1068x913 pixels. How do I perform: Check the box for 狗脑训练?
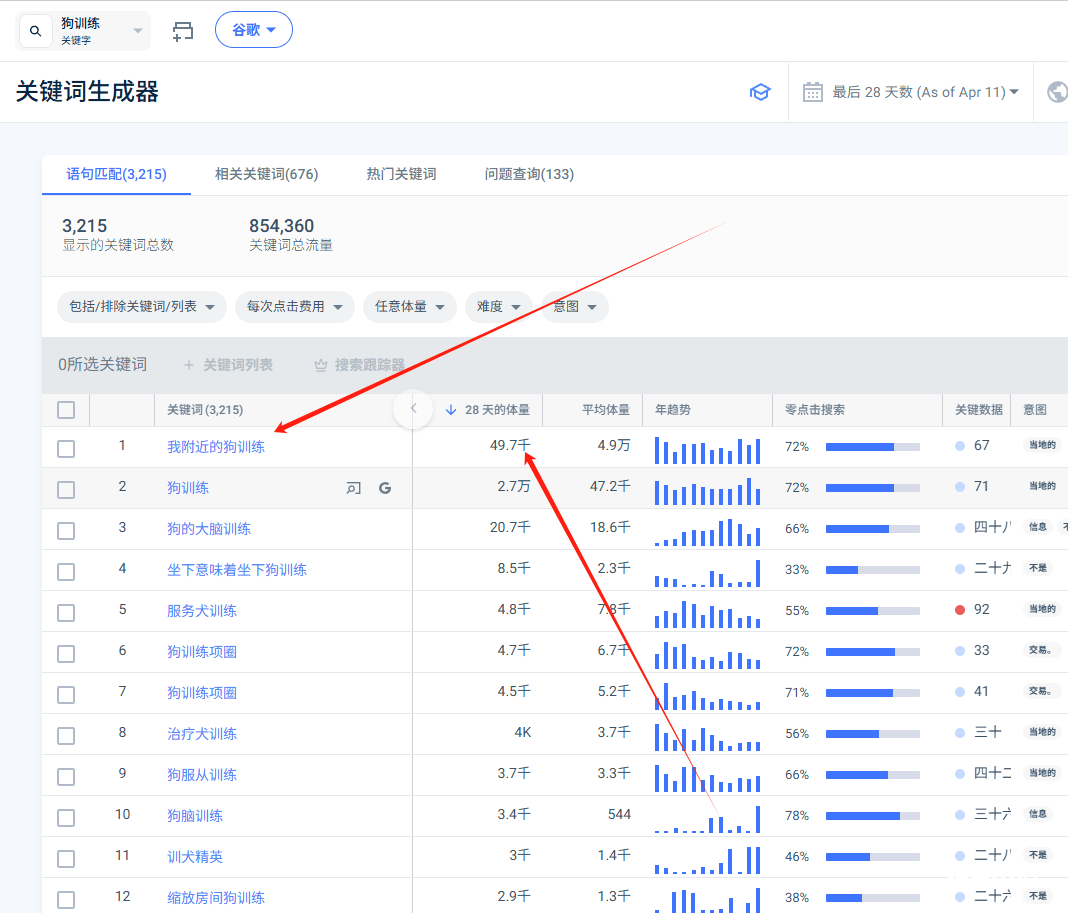tap(66, 818)
